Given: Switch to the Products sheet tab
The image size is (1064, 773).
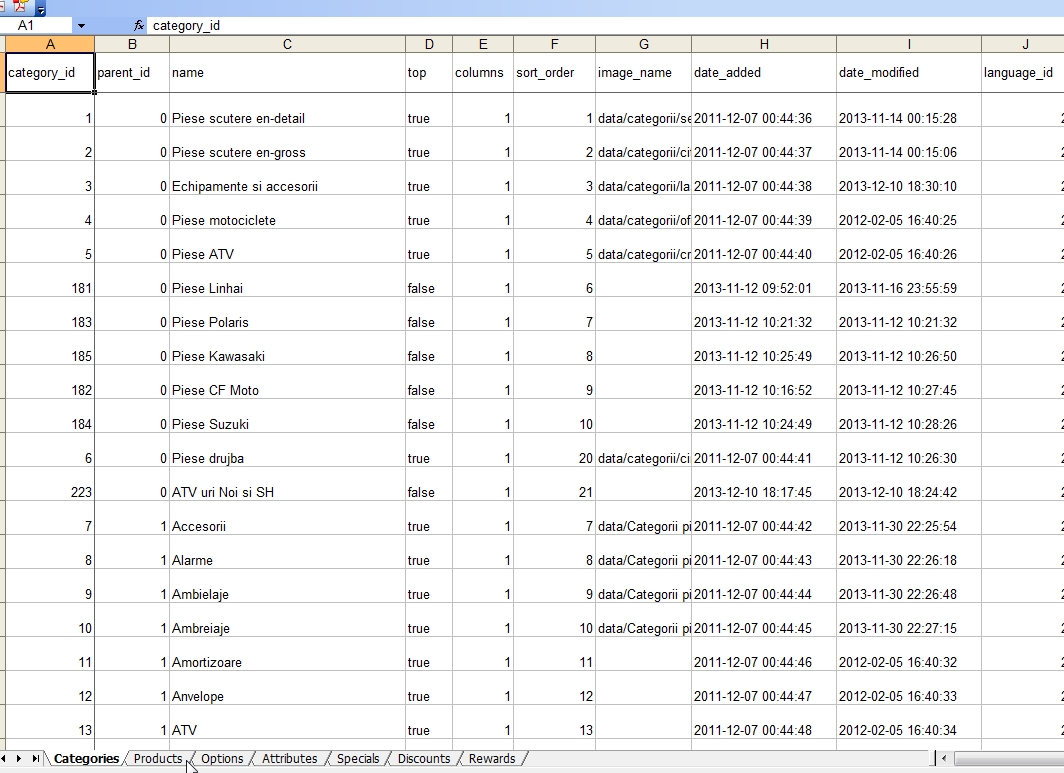Looking at the screenshot, I should [157, 759].
